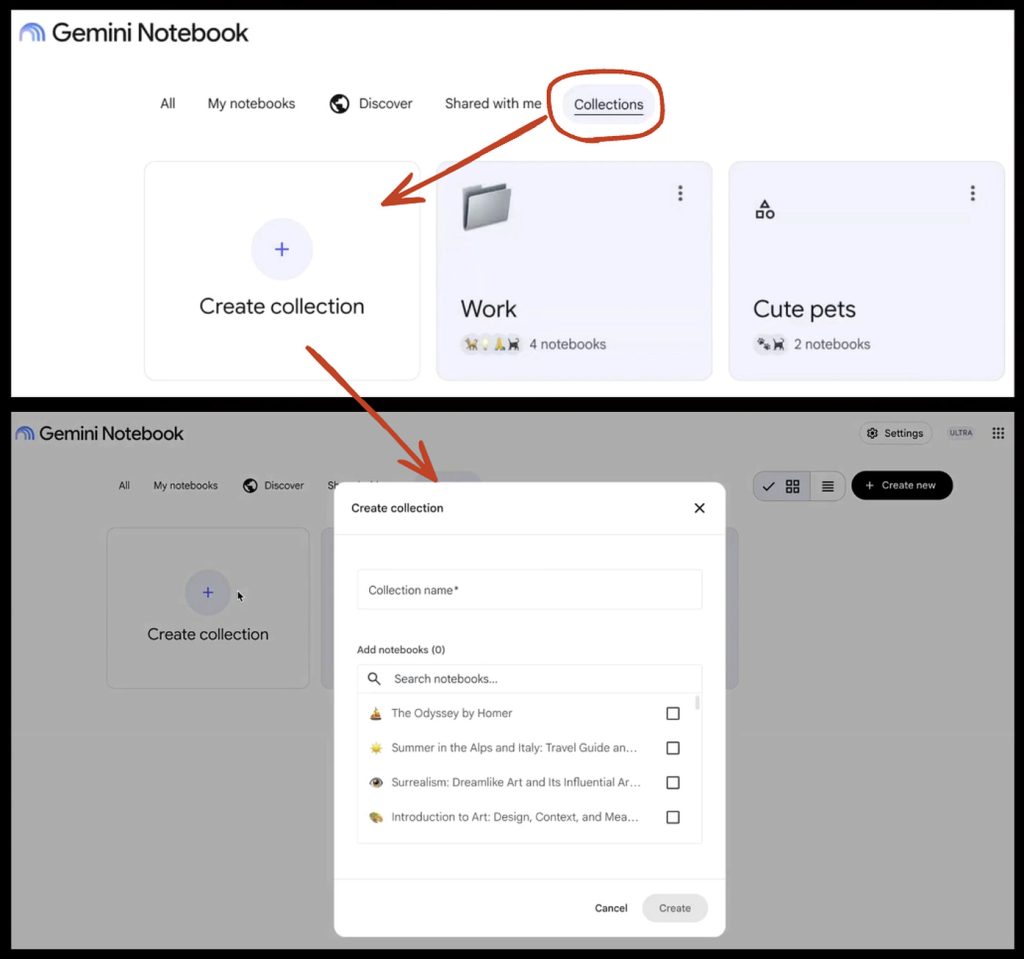Click the Create new button
1024x959 pixels.
901,485
